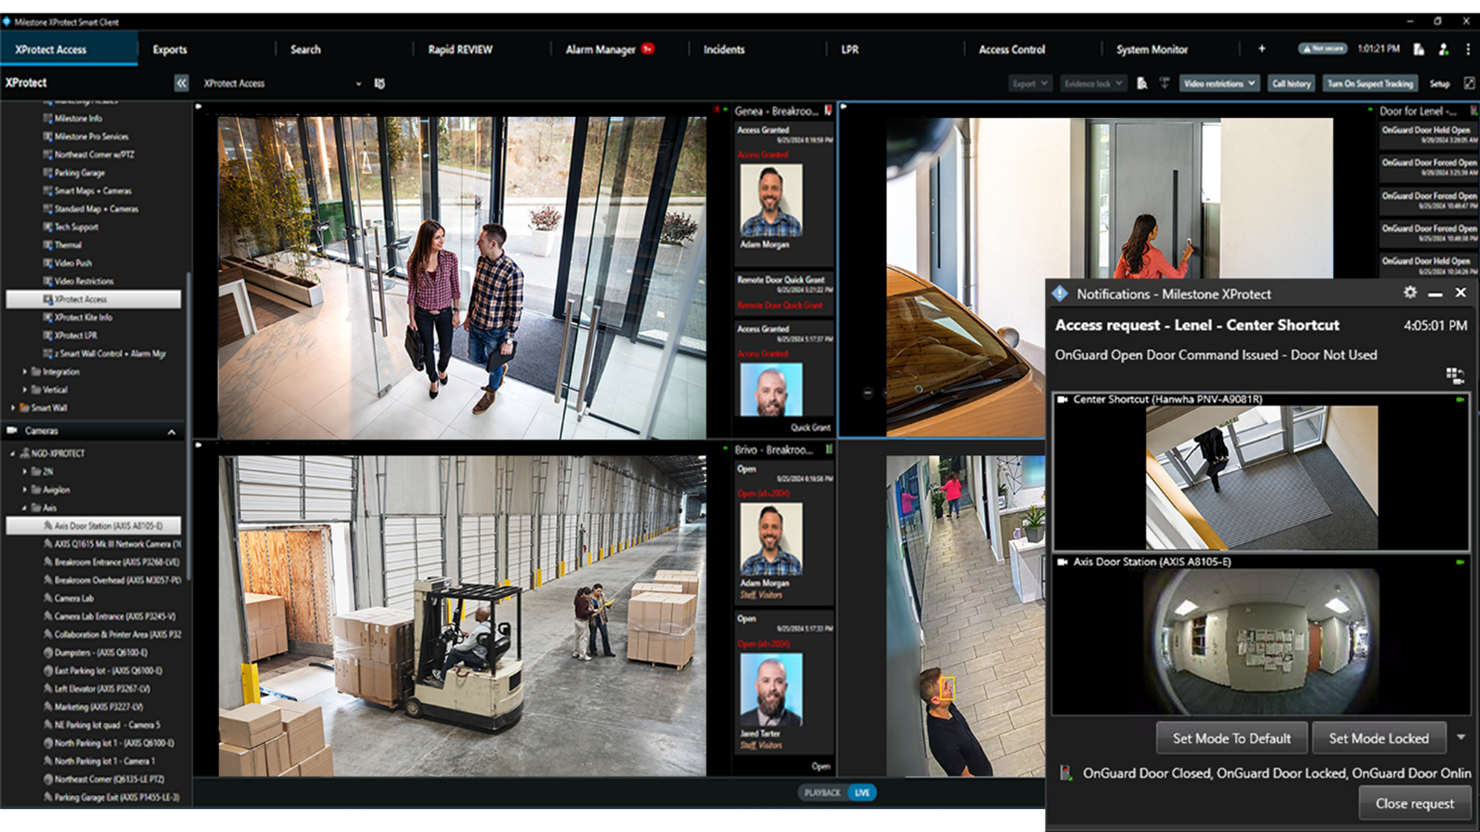Click the Close request button
This screenshot has width=1480, height=832.
point(1414,803)
